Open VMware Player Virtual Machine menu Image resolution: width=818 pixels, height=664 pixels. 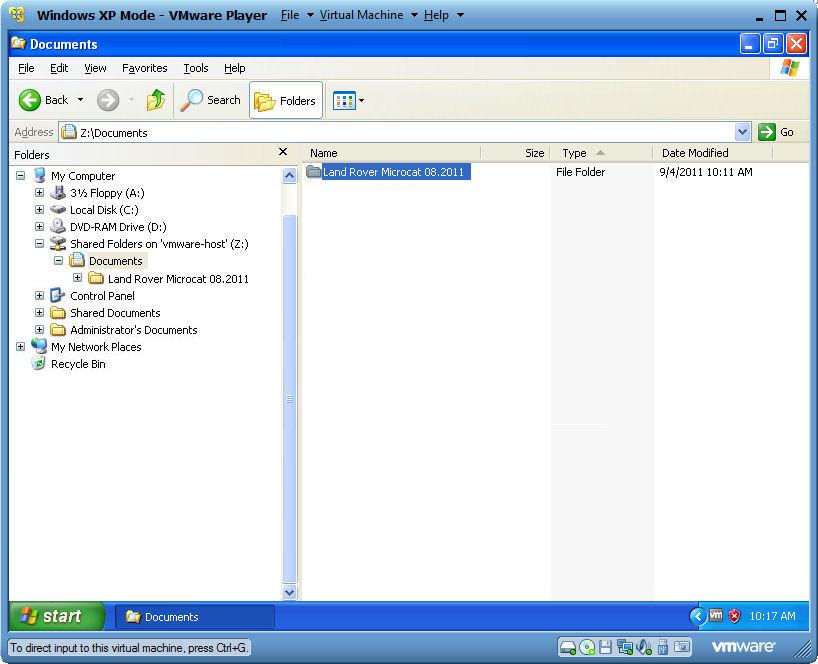click(361, 15)
